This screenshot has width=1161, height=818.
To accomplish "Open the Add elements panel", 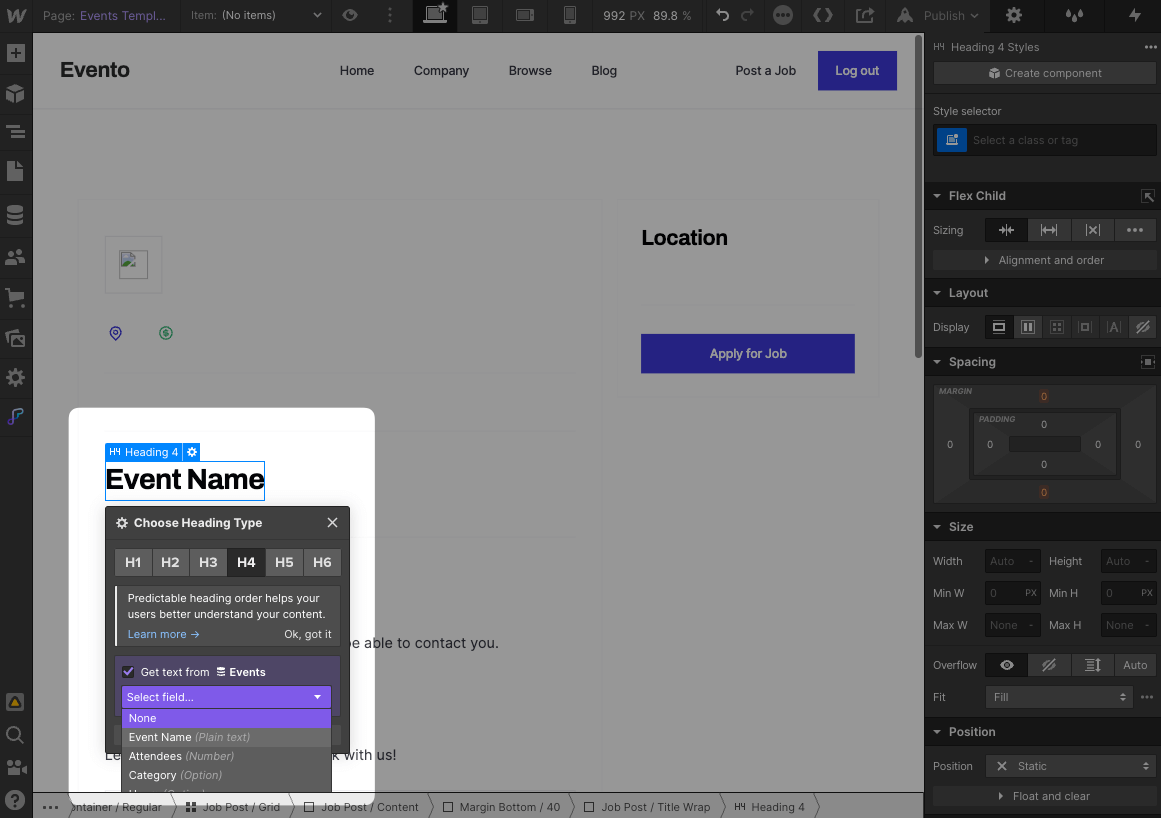I will (16, 53).
